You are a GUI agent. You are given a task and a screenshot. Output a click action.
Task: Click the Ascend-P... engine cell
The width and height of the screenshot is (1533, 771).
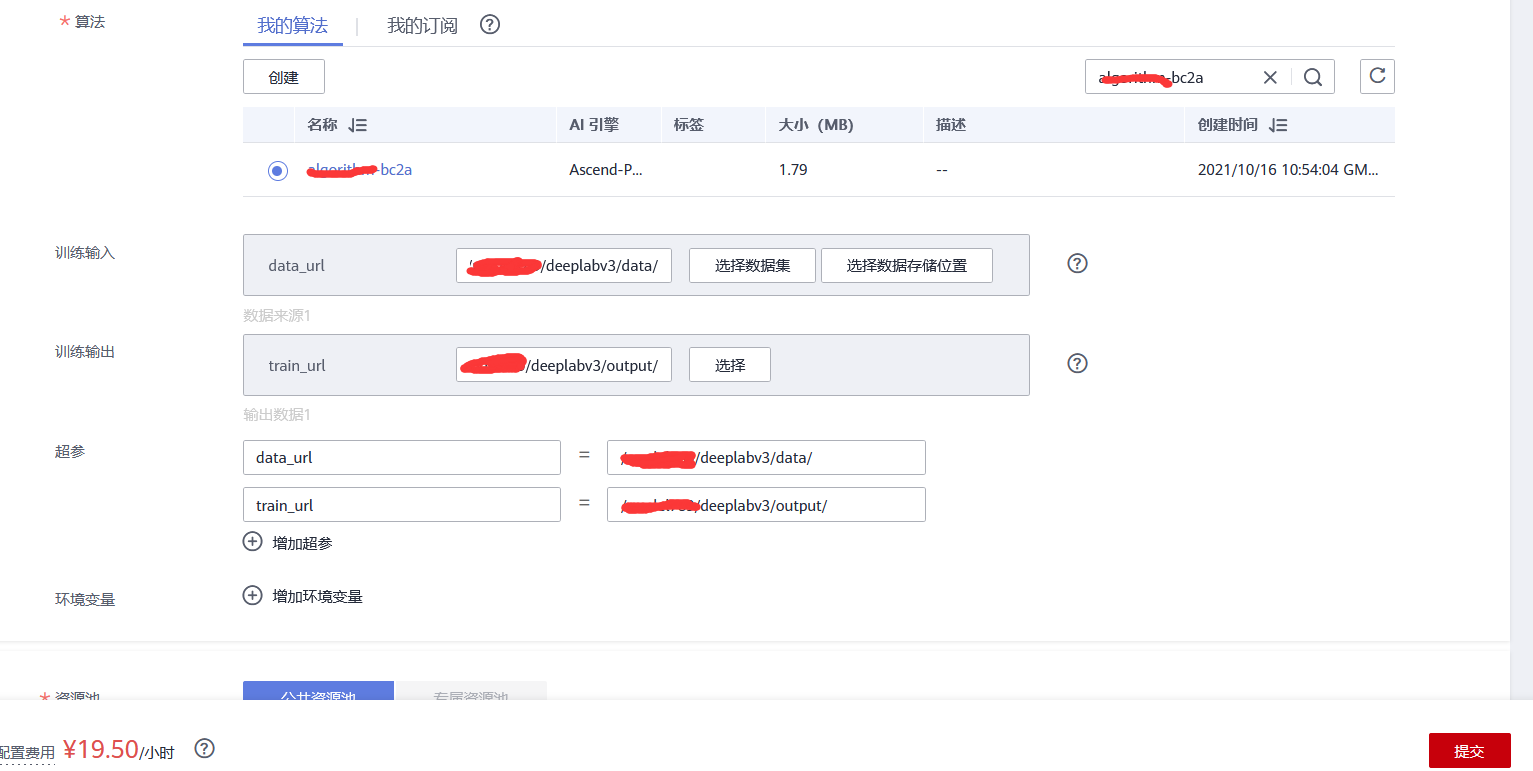coord(606,170)
